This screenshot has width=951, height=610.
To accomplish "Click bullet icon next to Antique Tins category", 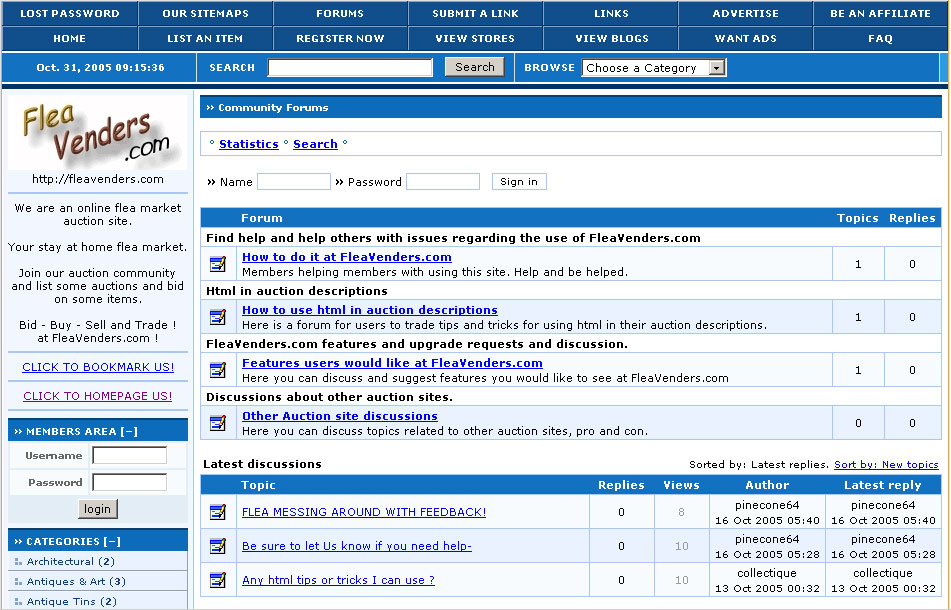I will pos(18,602).
